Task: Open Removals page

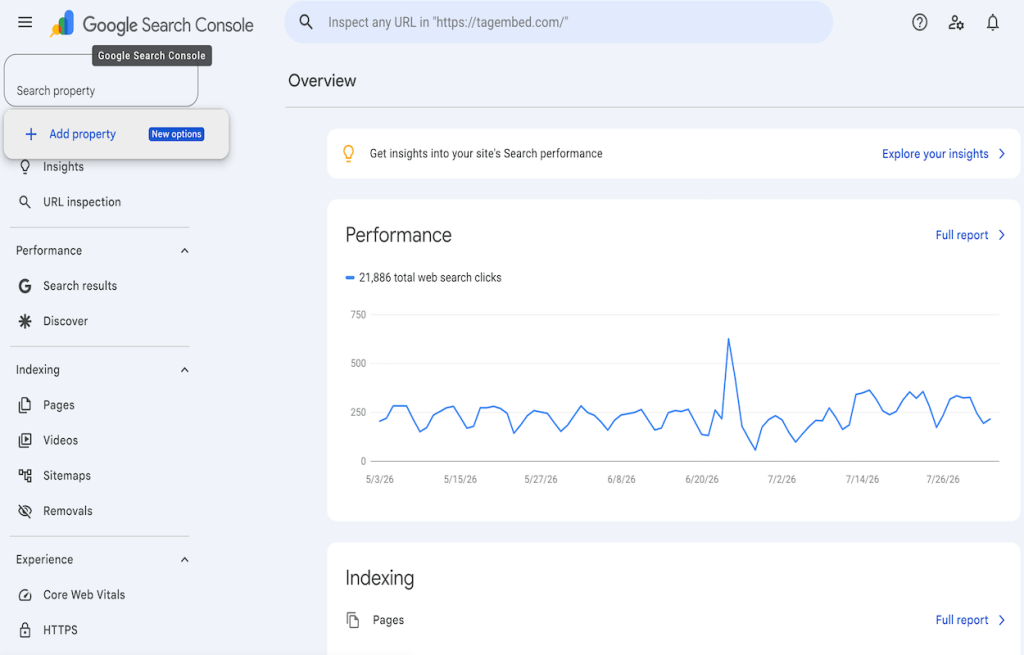Action: tap(67, 511)
